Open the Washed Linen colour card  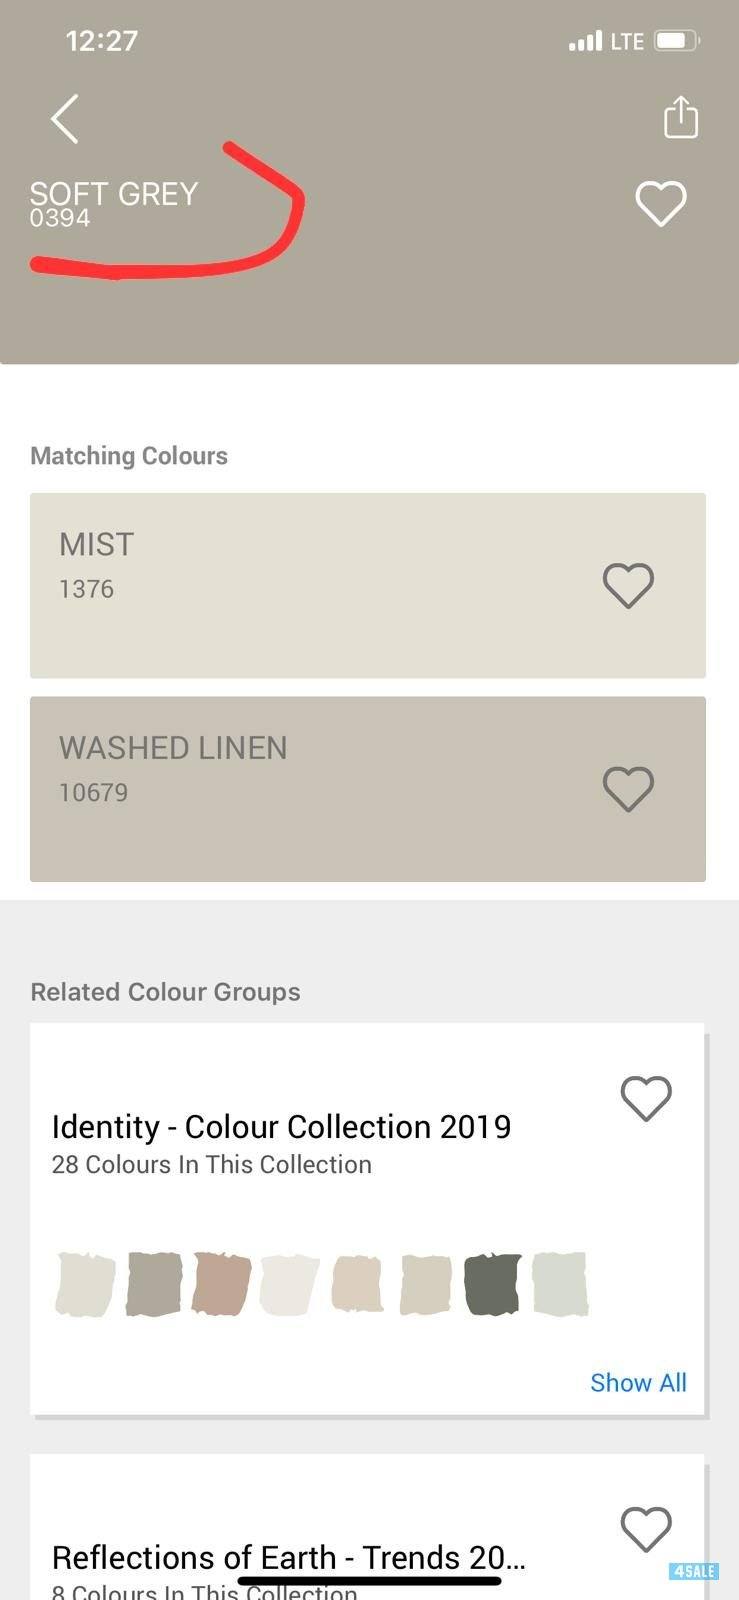tap(300, 789)
